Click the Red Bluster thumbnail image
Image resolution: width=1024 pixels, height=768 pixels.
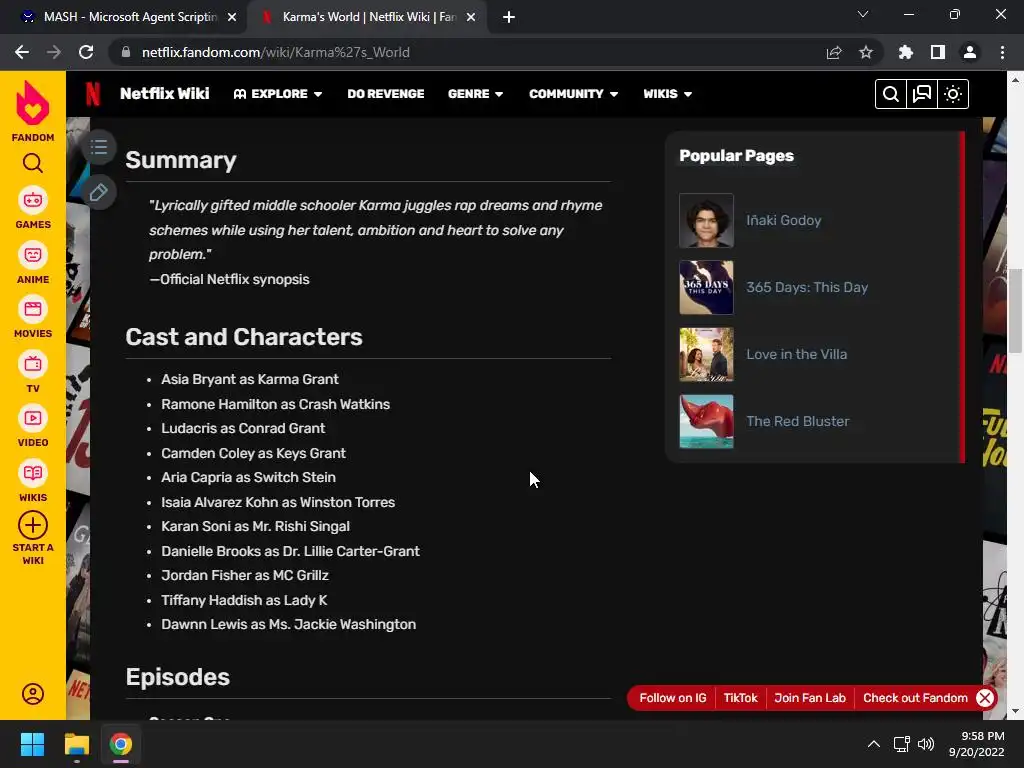706,421
